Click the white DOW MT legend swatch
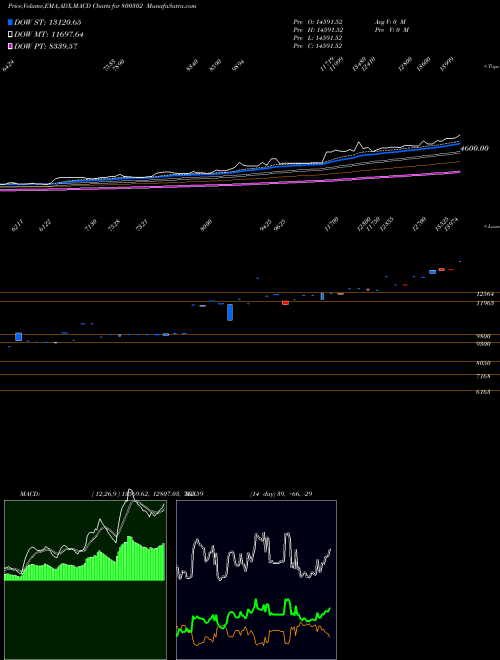The width and height of the screenshot is (500, 660). [10, 35]
